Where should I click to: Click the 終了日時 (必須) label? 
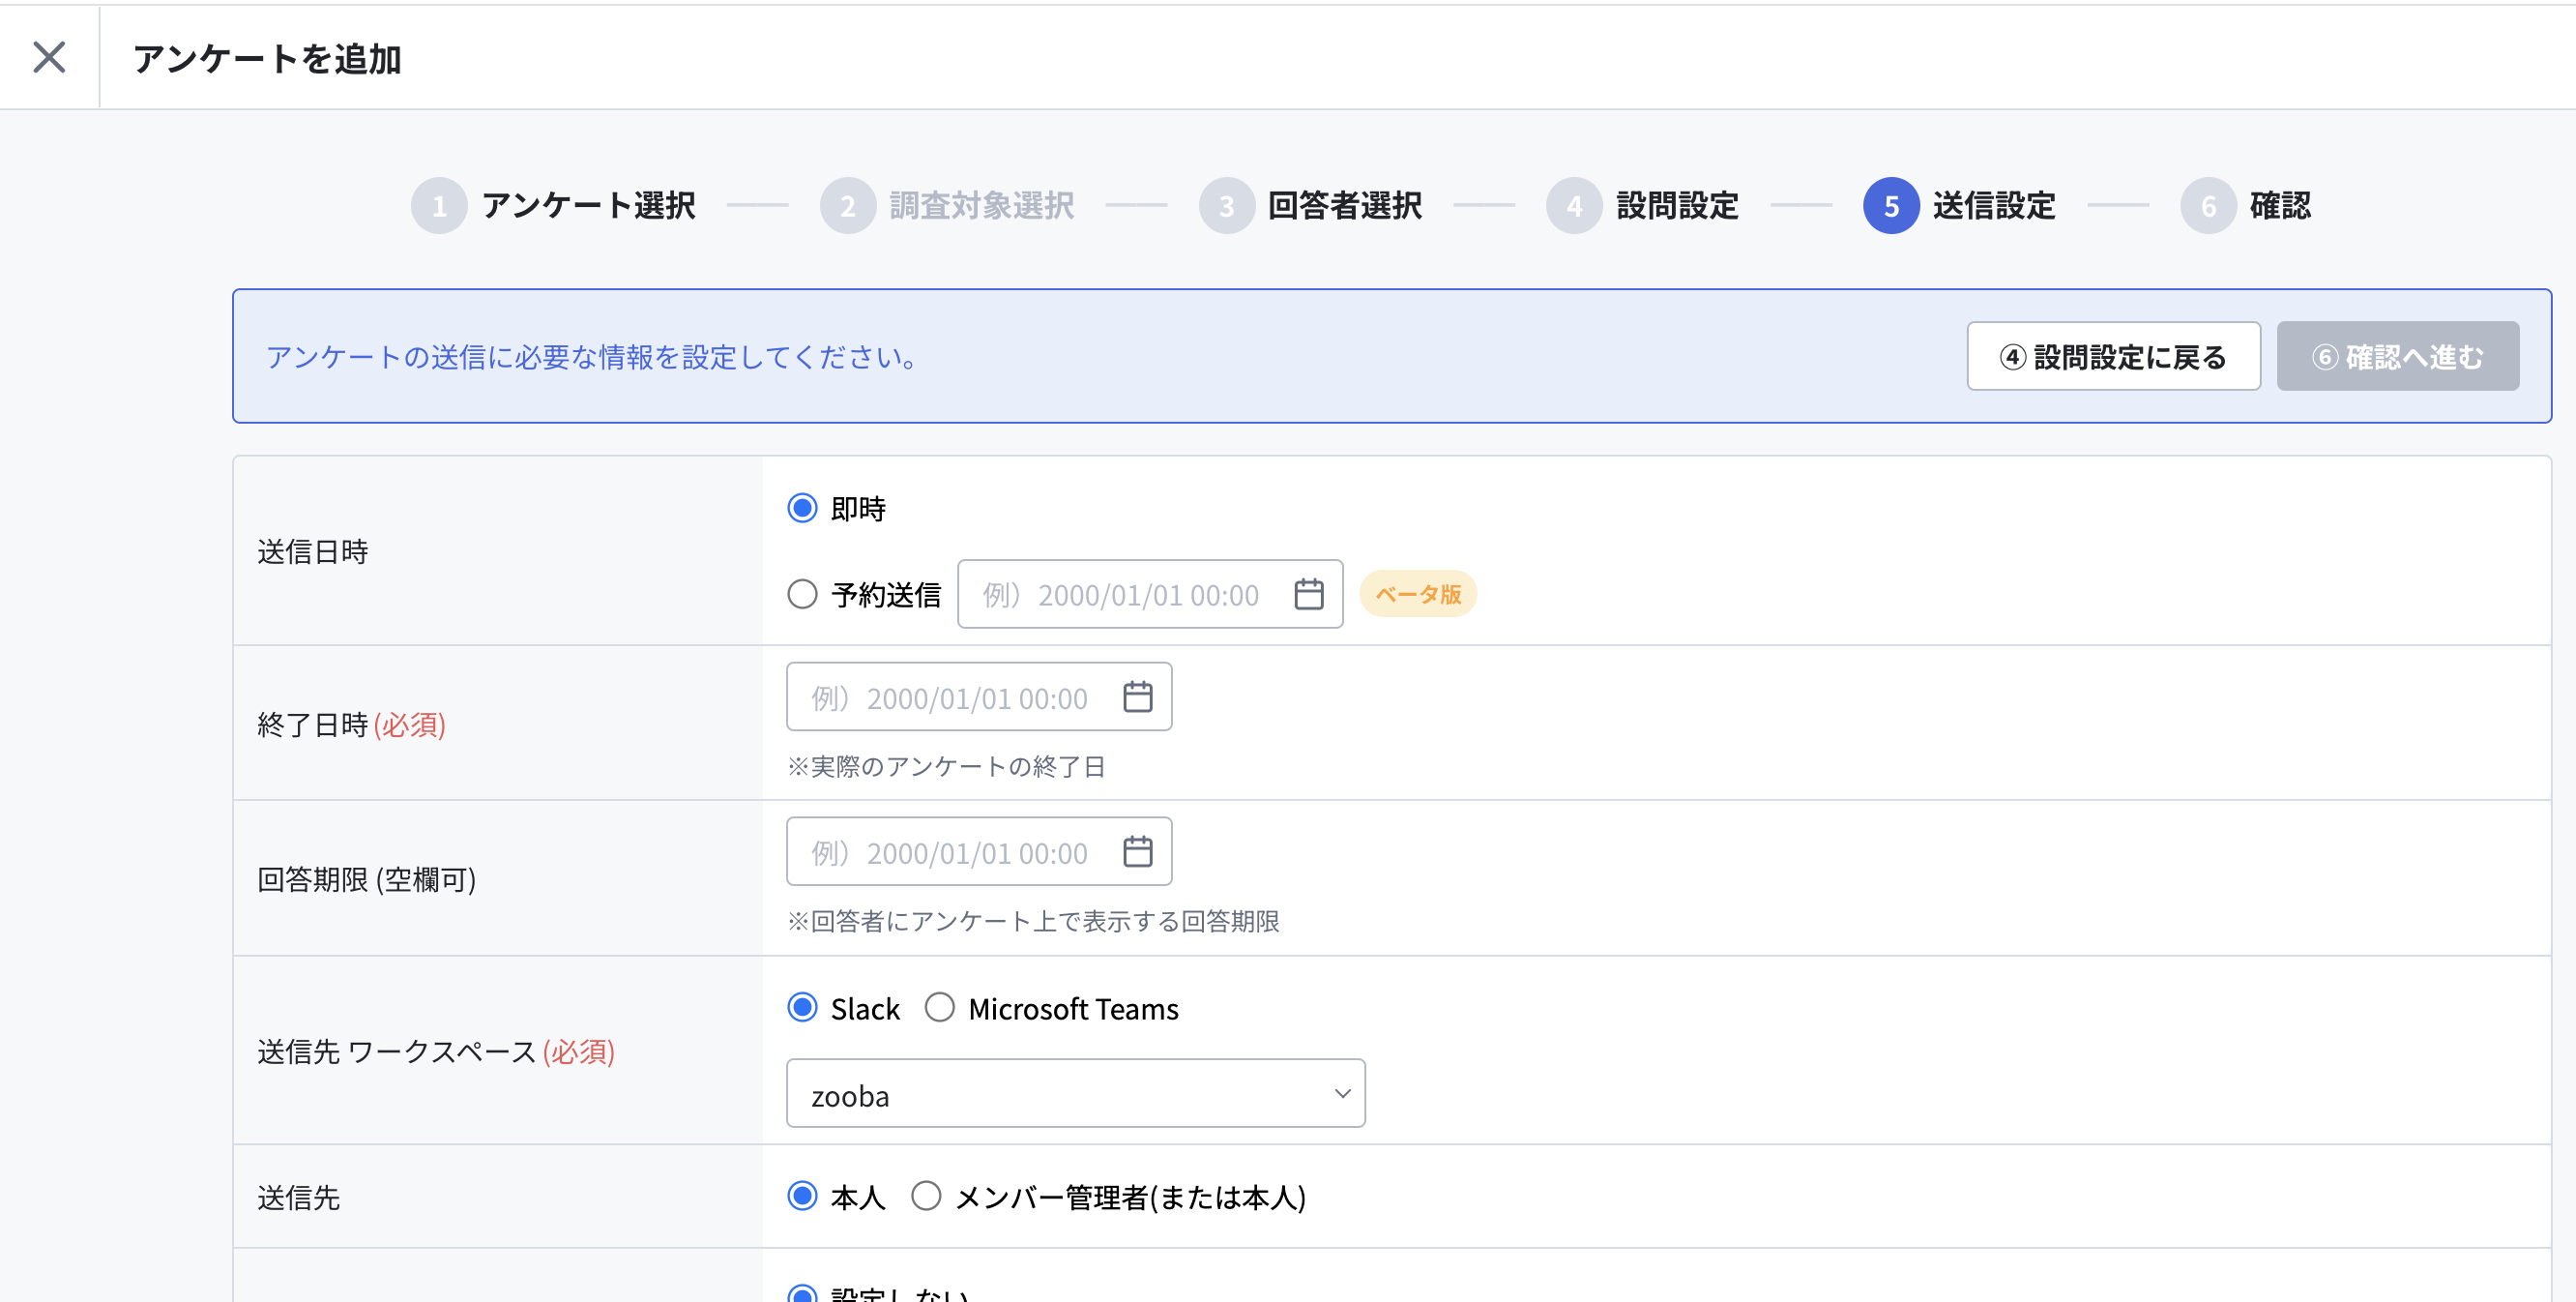pyautogui.click(x=351, y=724)
